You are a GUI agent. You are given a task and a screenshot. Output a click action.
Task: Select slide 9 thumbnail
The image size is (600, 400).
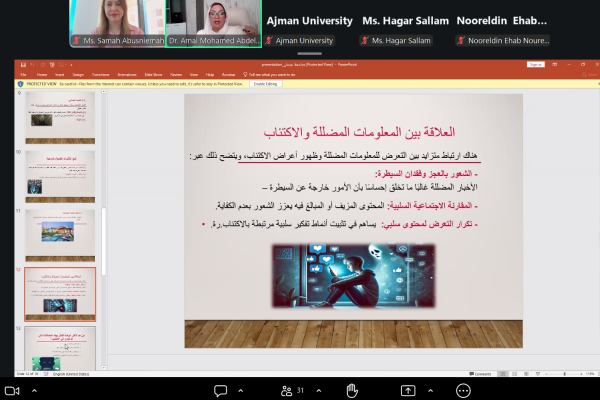click(x=60, y=118)
